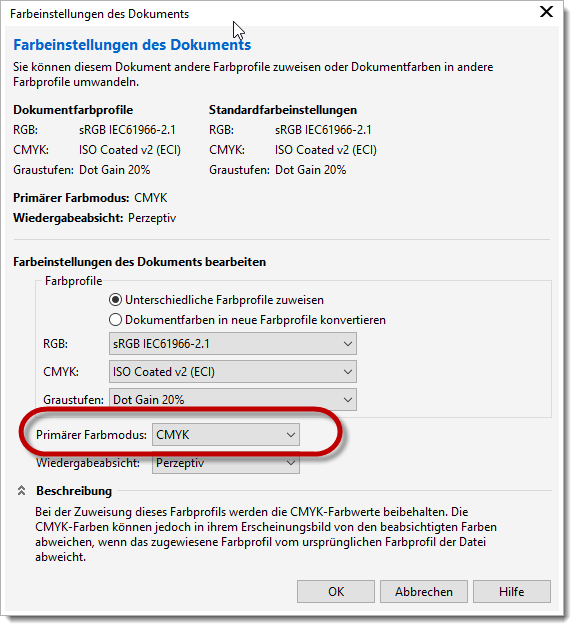576x628 pixels.
Task: Click the Beschreibung section heading
Action: [x=74, y=491]
